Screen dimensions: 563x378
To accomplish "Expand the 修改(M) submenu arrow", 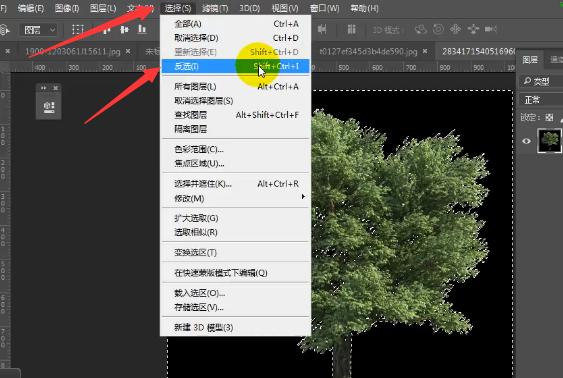I will point(303,197).
